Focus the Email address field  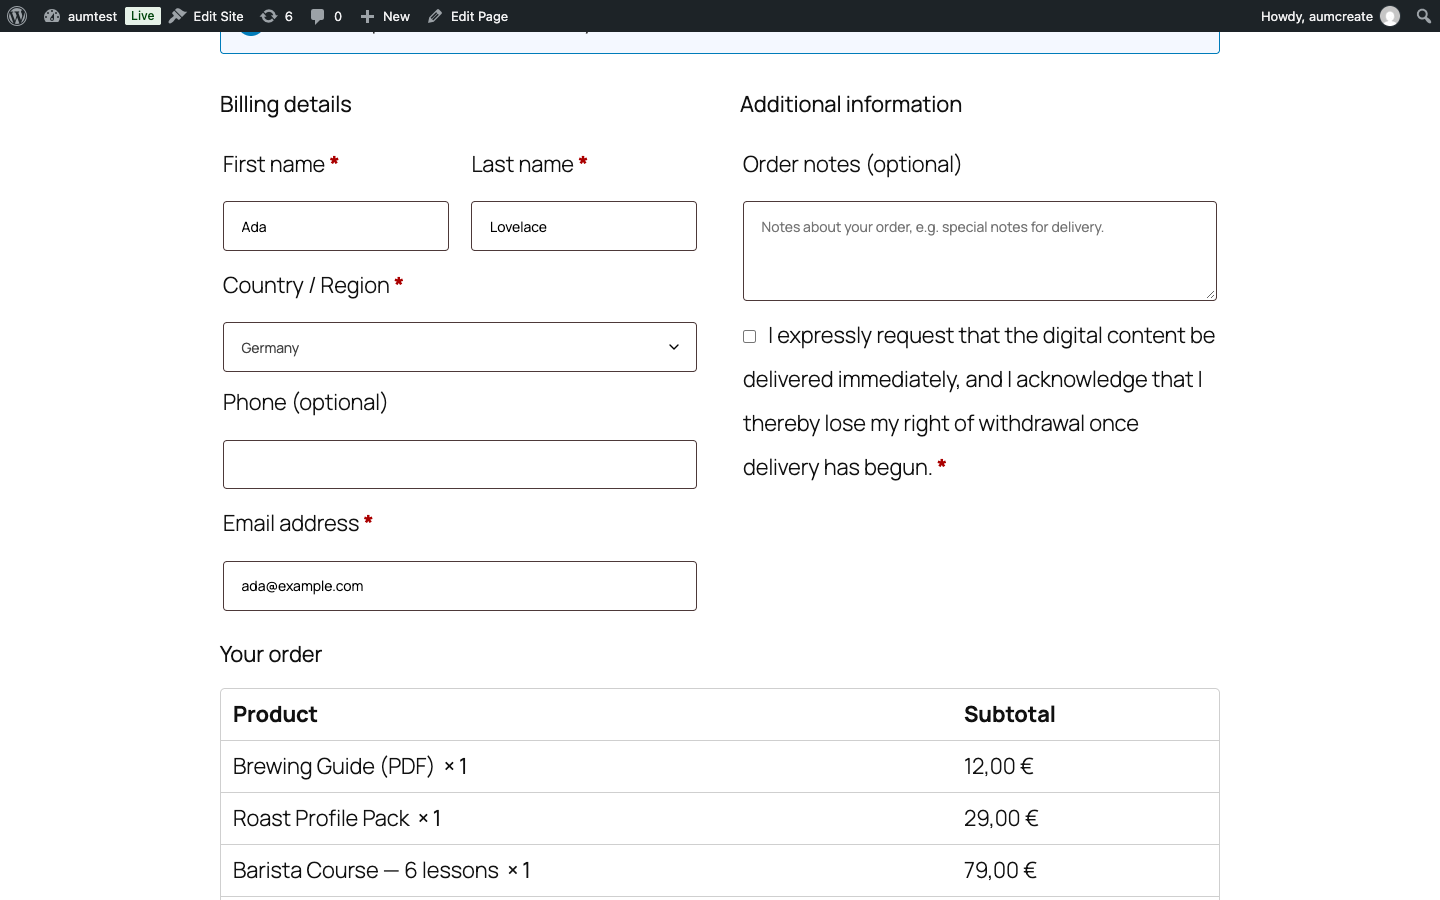[460, 586]
